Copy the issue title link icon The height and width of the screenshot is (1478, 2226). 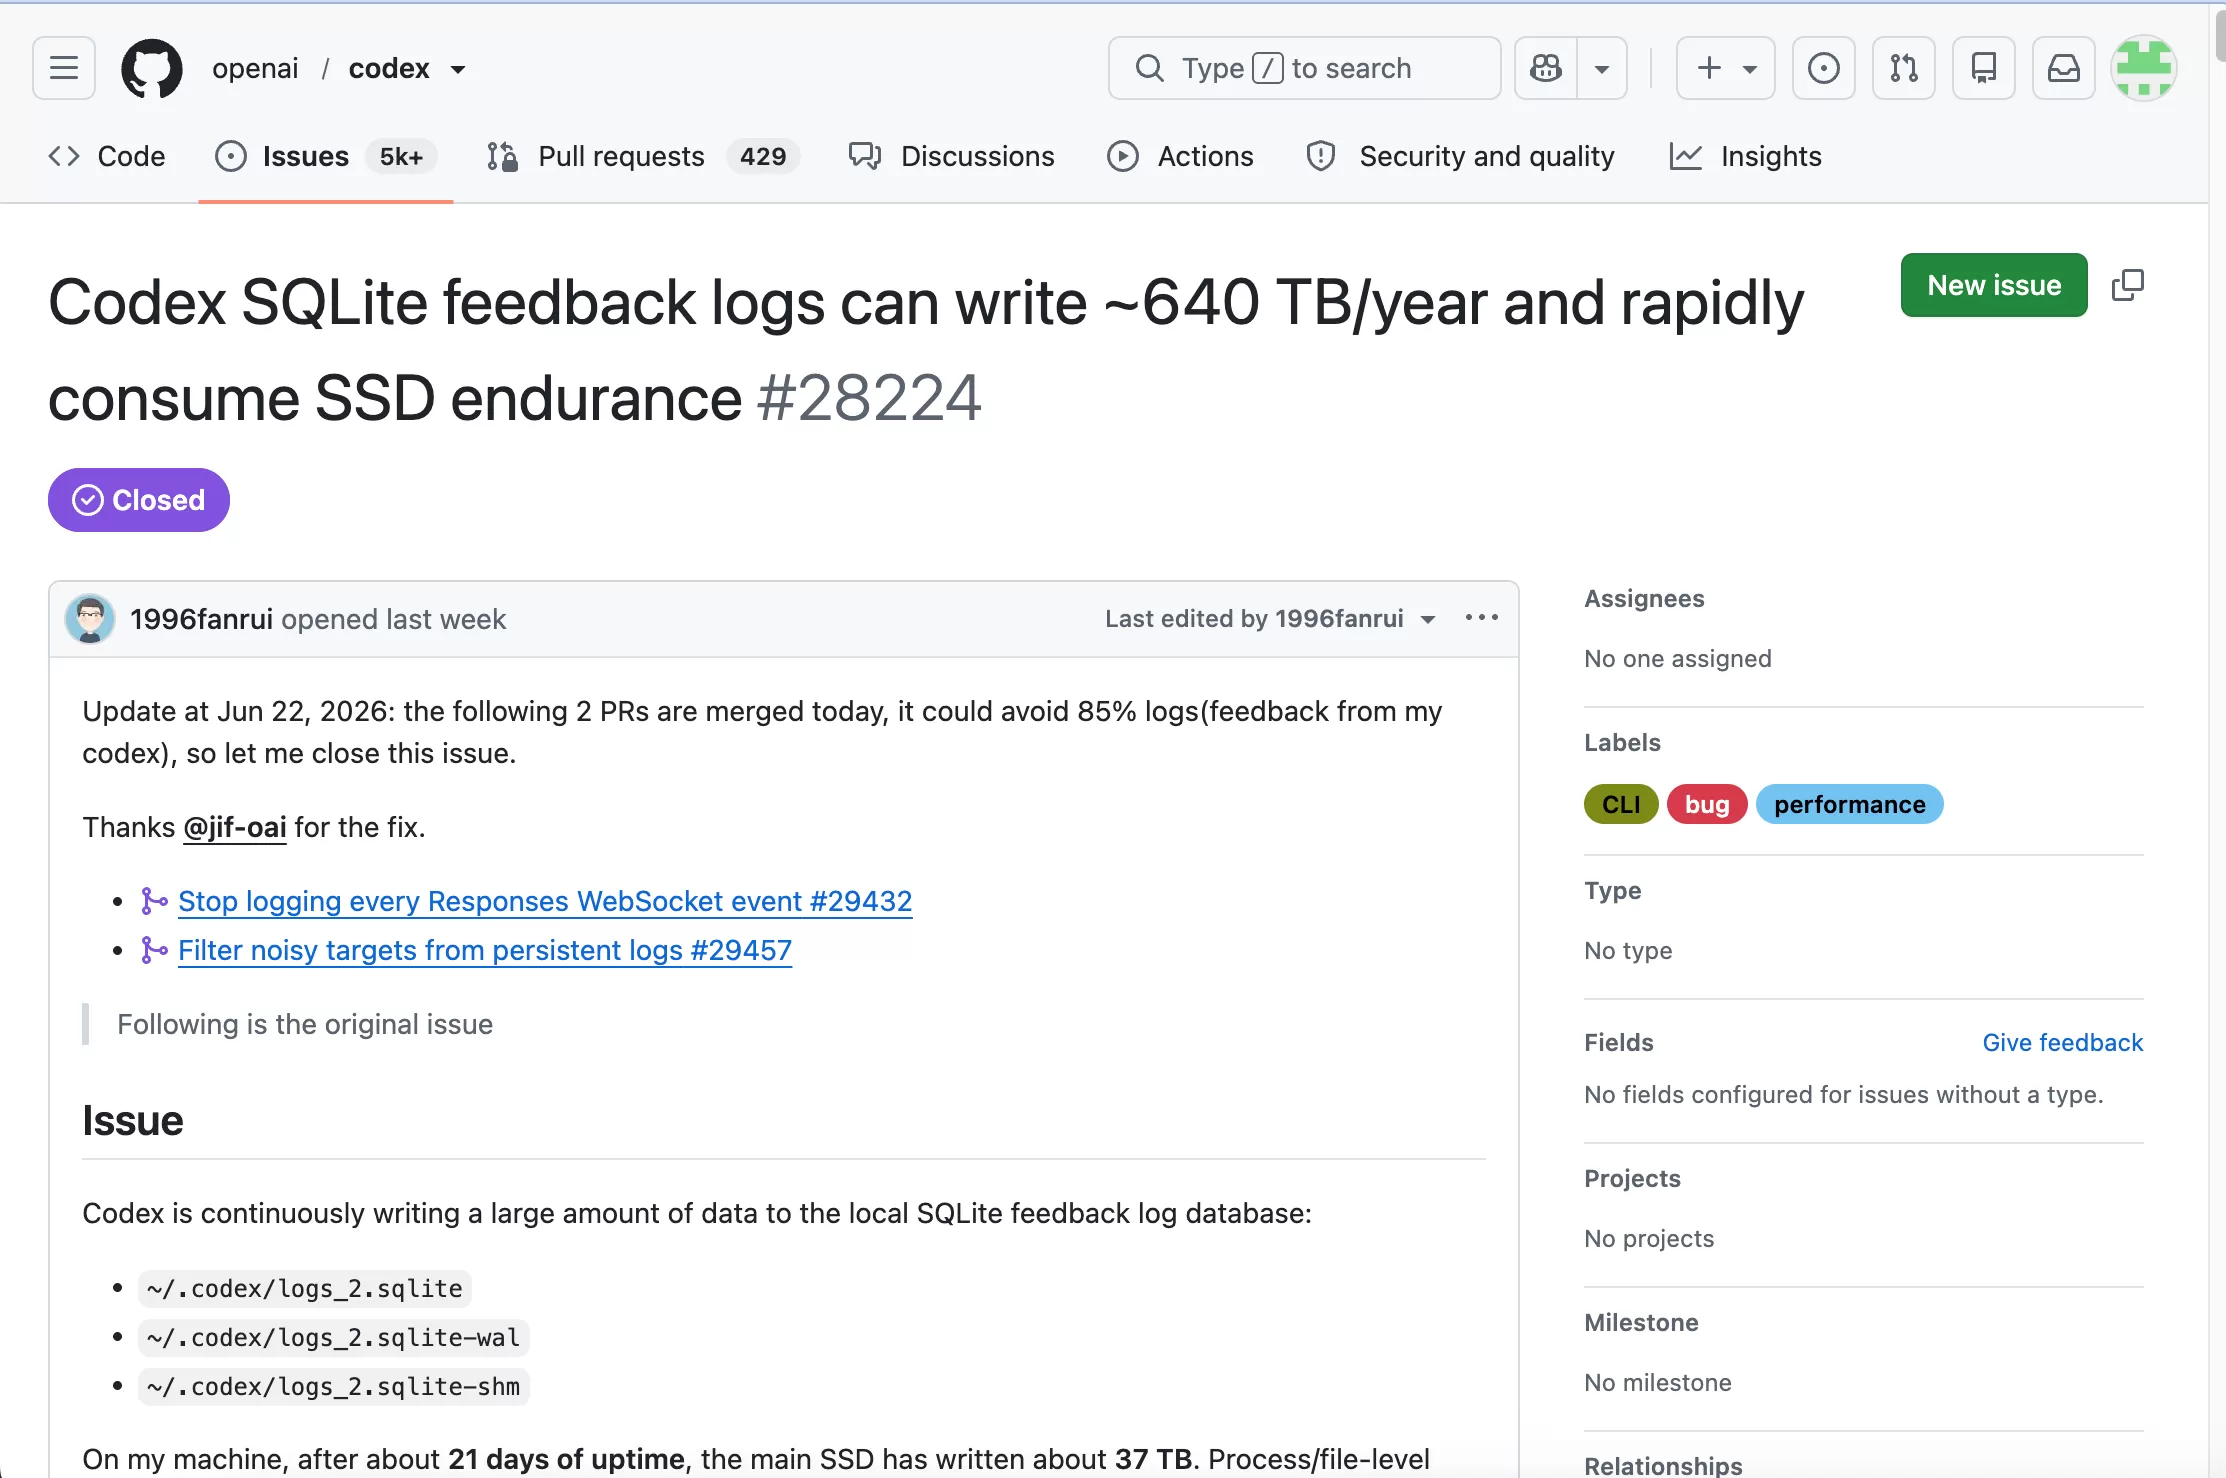(x=2128, y=285)
